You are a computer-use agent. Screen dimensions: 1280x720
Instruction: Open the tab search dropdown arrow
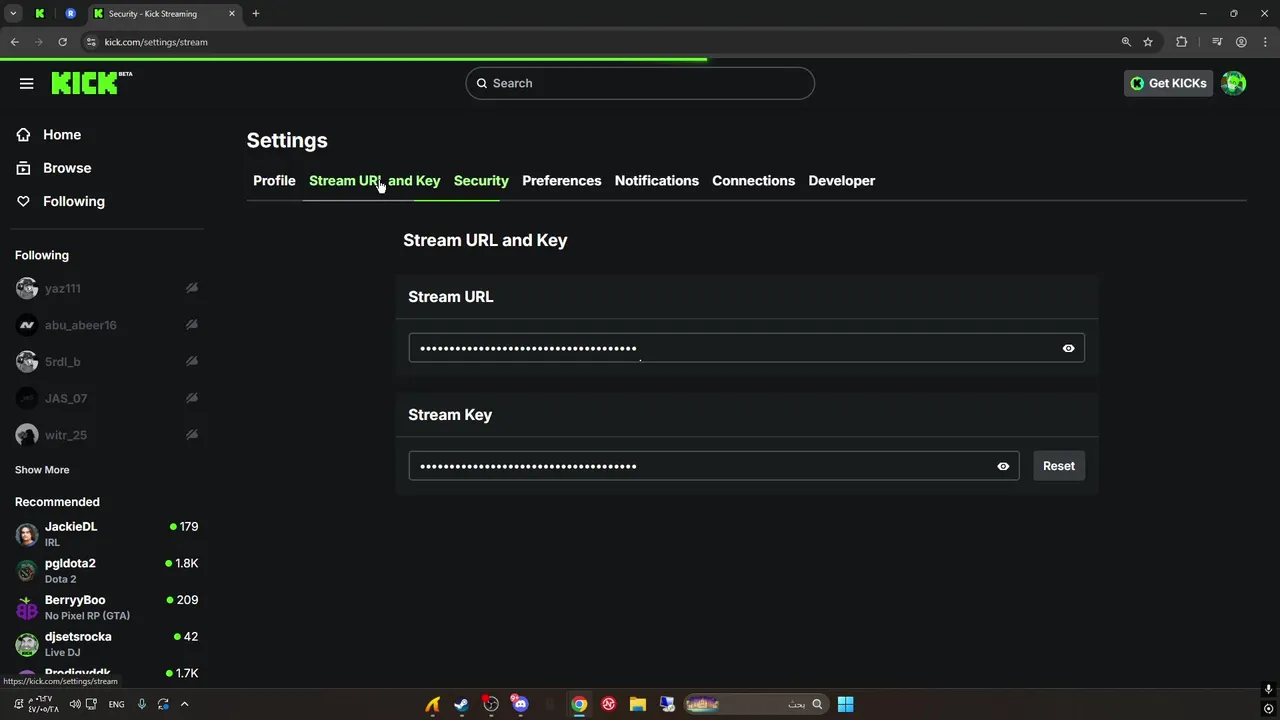[x=13, y=14]
